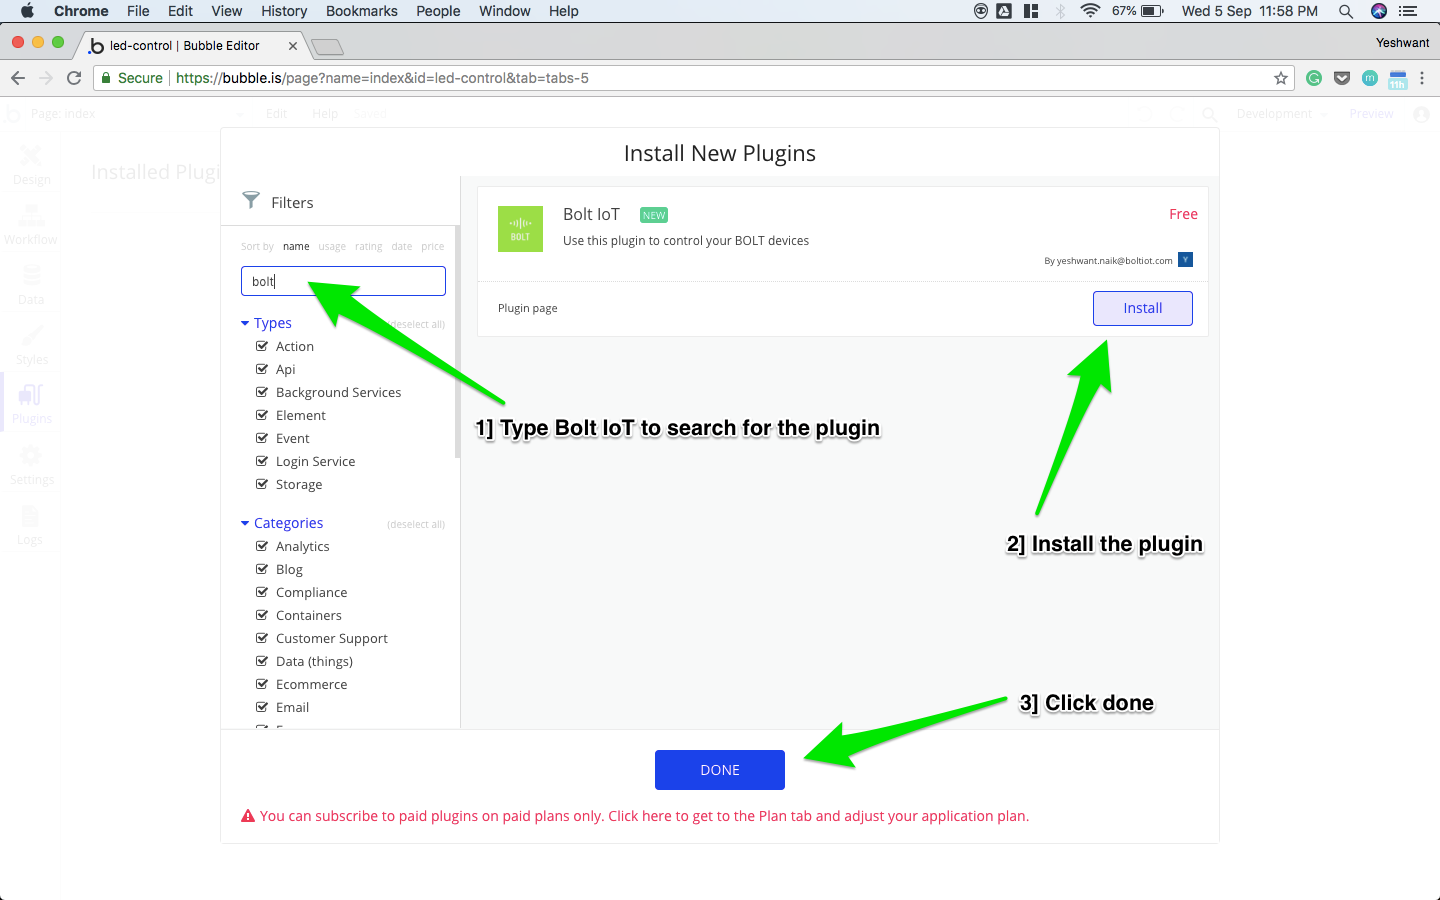Open the Page: index dropdown
Viewport: 1440px width, 900px height.
click(x=135, y=114)
